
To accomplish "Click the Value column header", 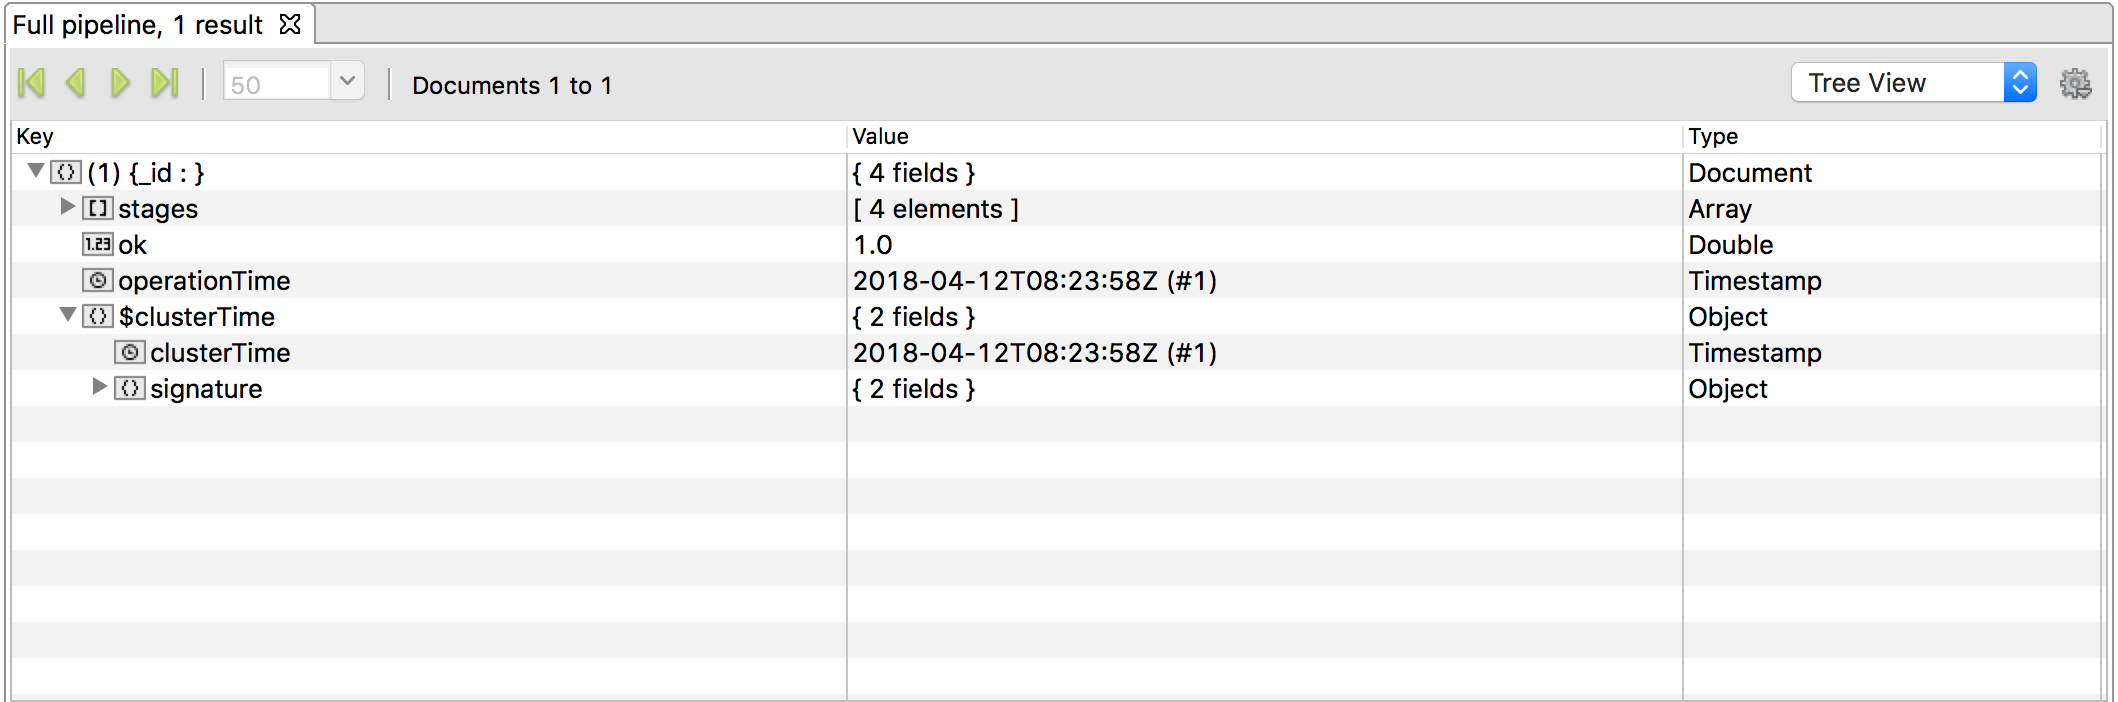I will click(880, 136).
